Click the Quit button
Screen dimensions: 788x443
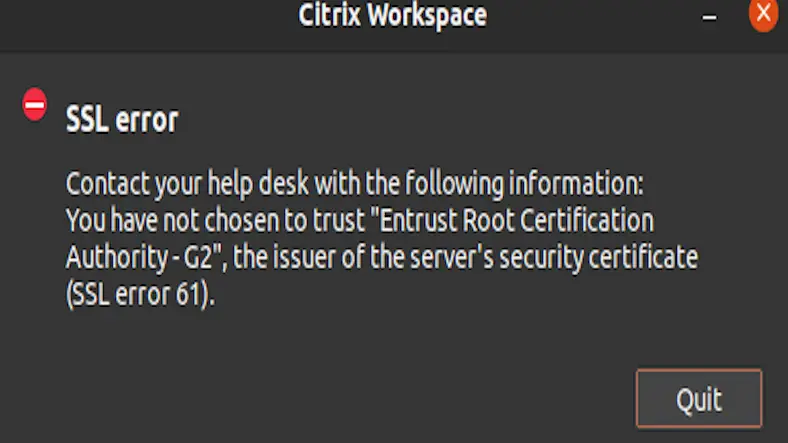coord(698,400)
